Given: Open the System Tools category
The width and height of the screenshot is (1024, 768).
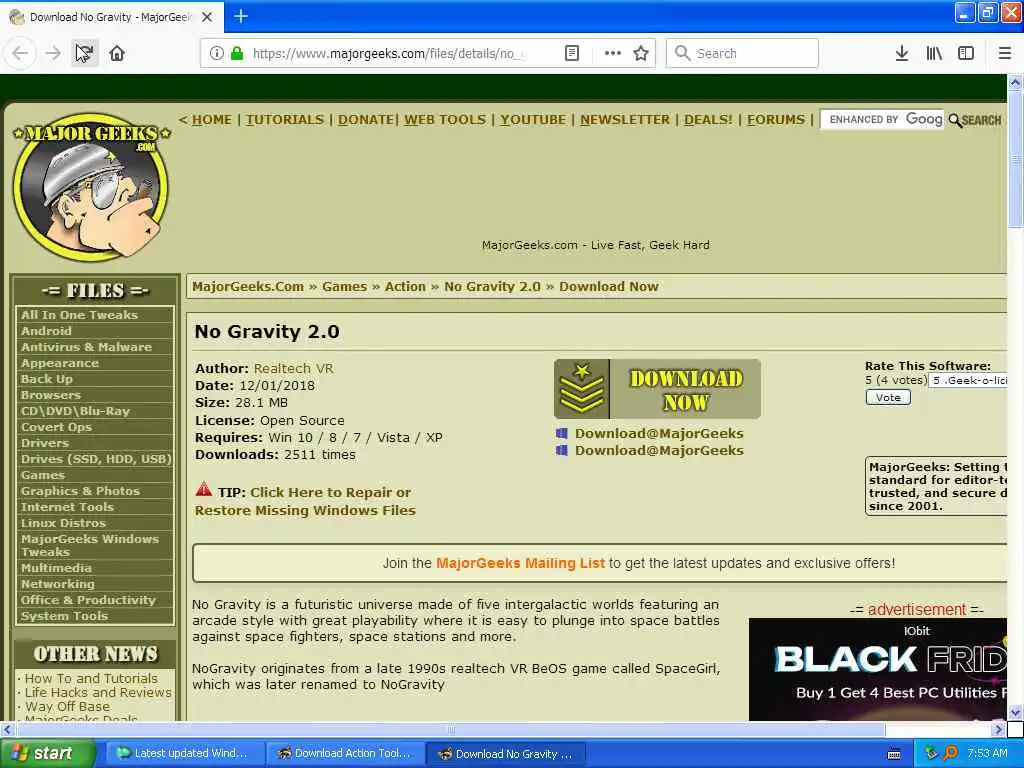Looking at the screenshot, I should point(64,616).
